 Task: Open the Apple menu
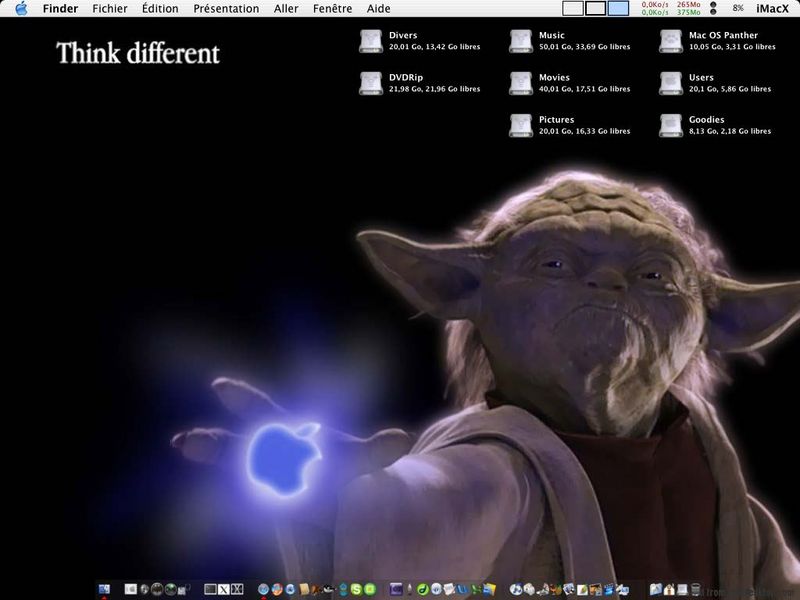[21, 8]
